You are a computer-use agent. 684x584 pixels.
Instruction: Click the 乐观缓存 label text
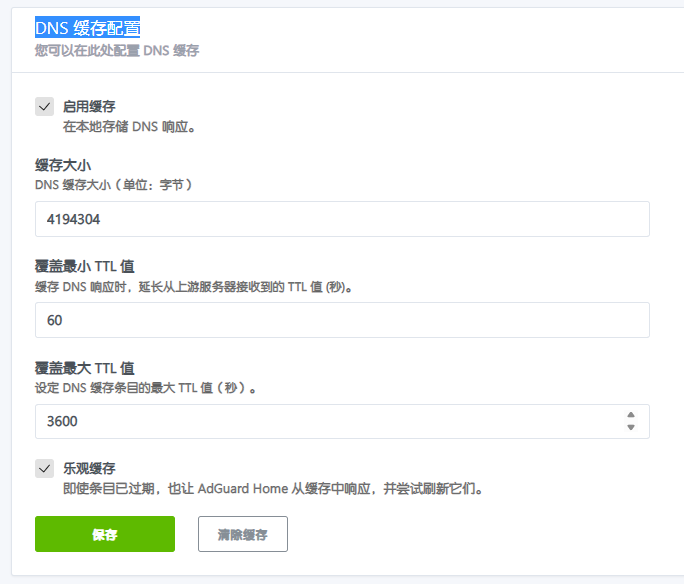(89, 468)
